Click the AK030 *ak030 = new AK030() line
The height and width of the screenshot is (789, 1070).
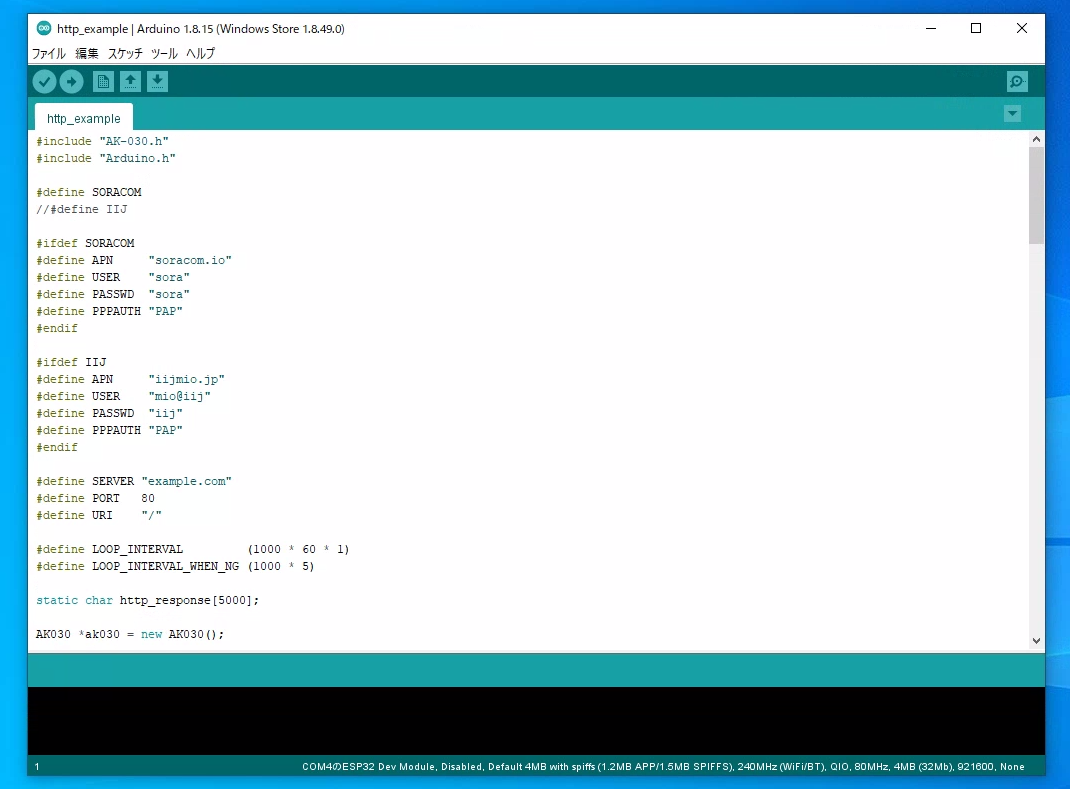130,635
